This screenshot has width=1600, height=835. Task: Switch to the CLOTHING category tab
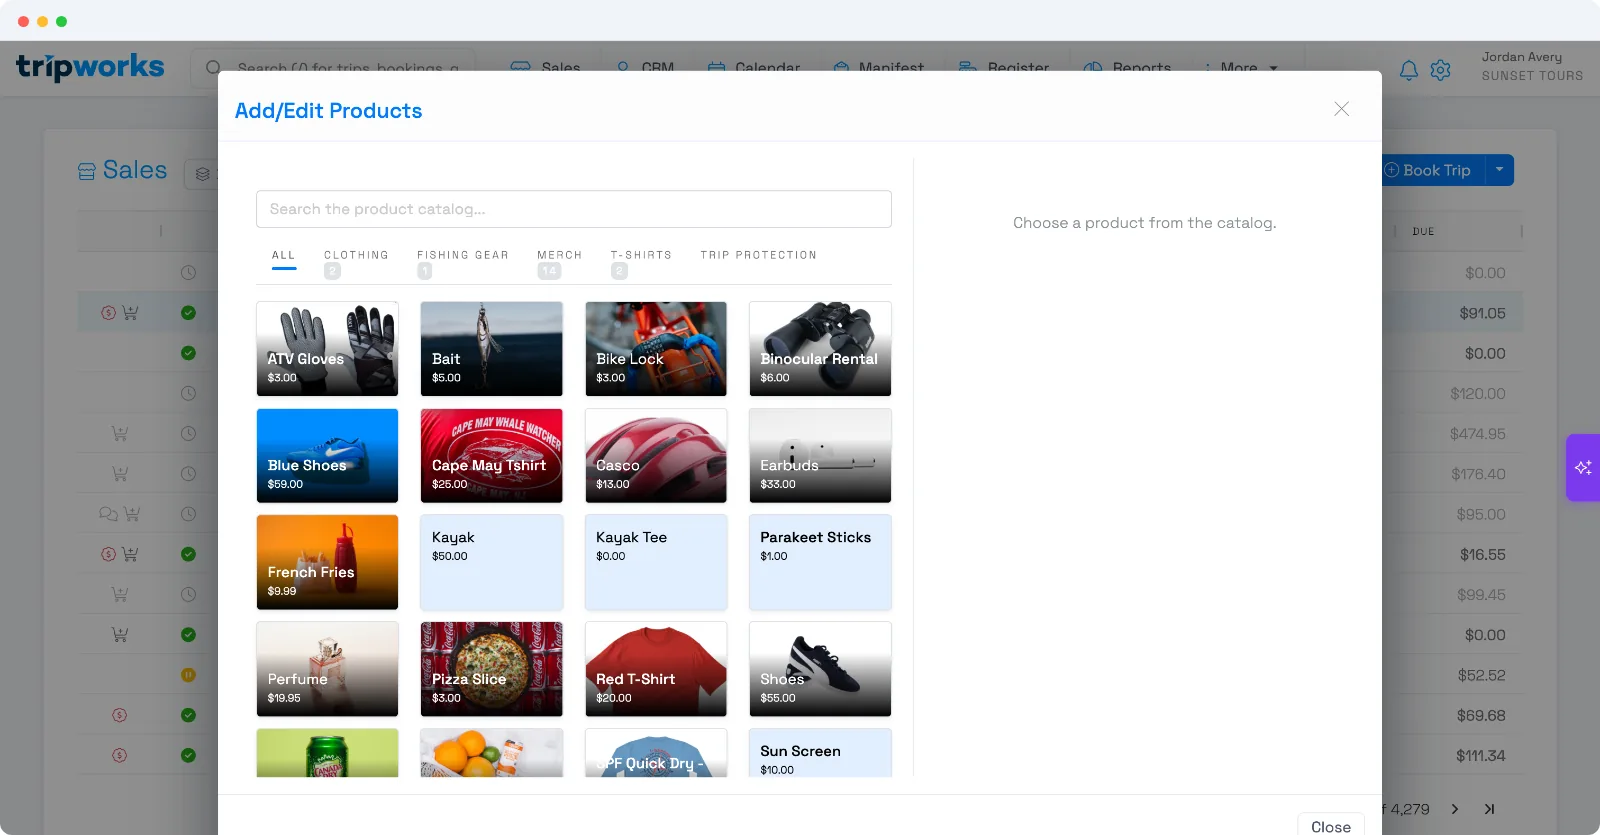356,263
